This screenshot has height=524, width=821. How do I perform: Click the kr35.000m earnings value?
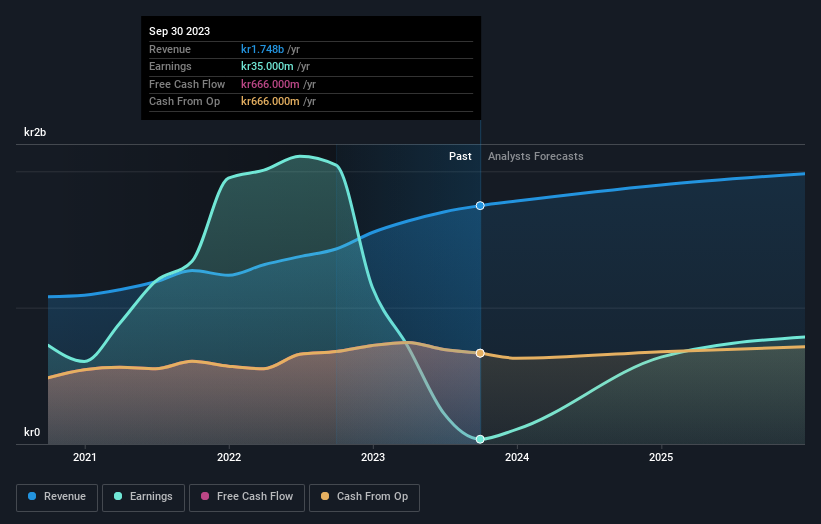(x=267, y=66)
